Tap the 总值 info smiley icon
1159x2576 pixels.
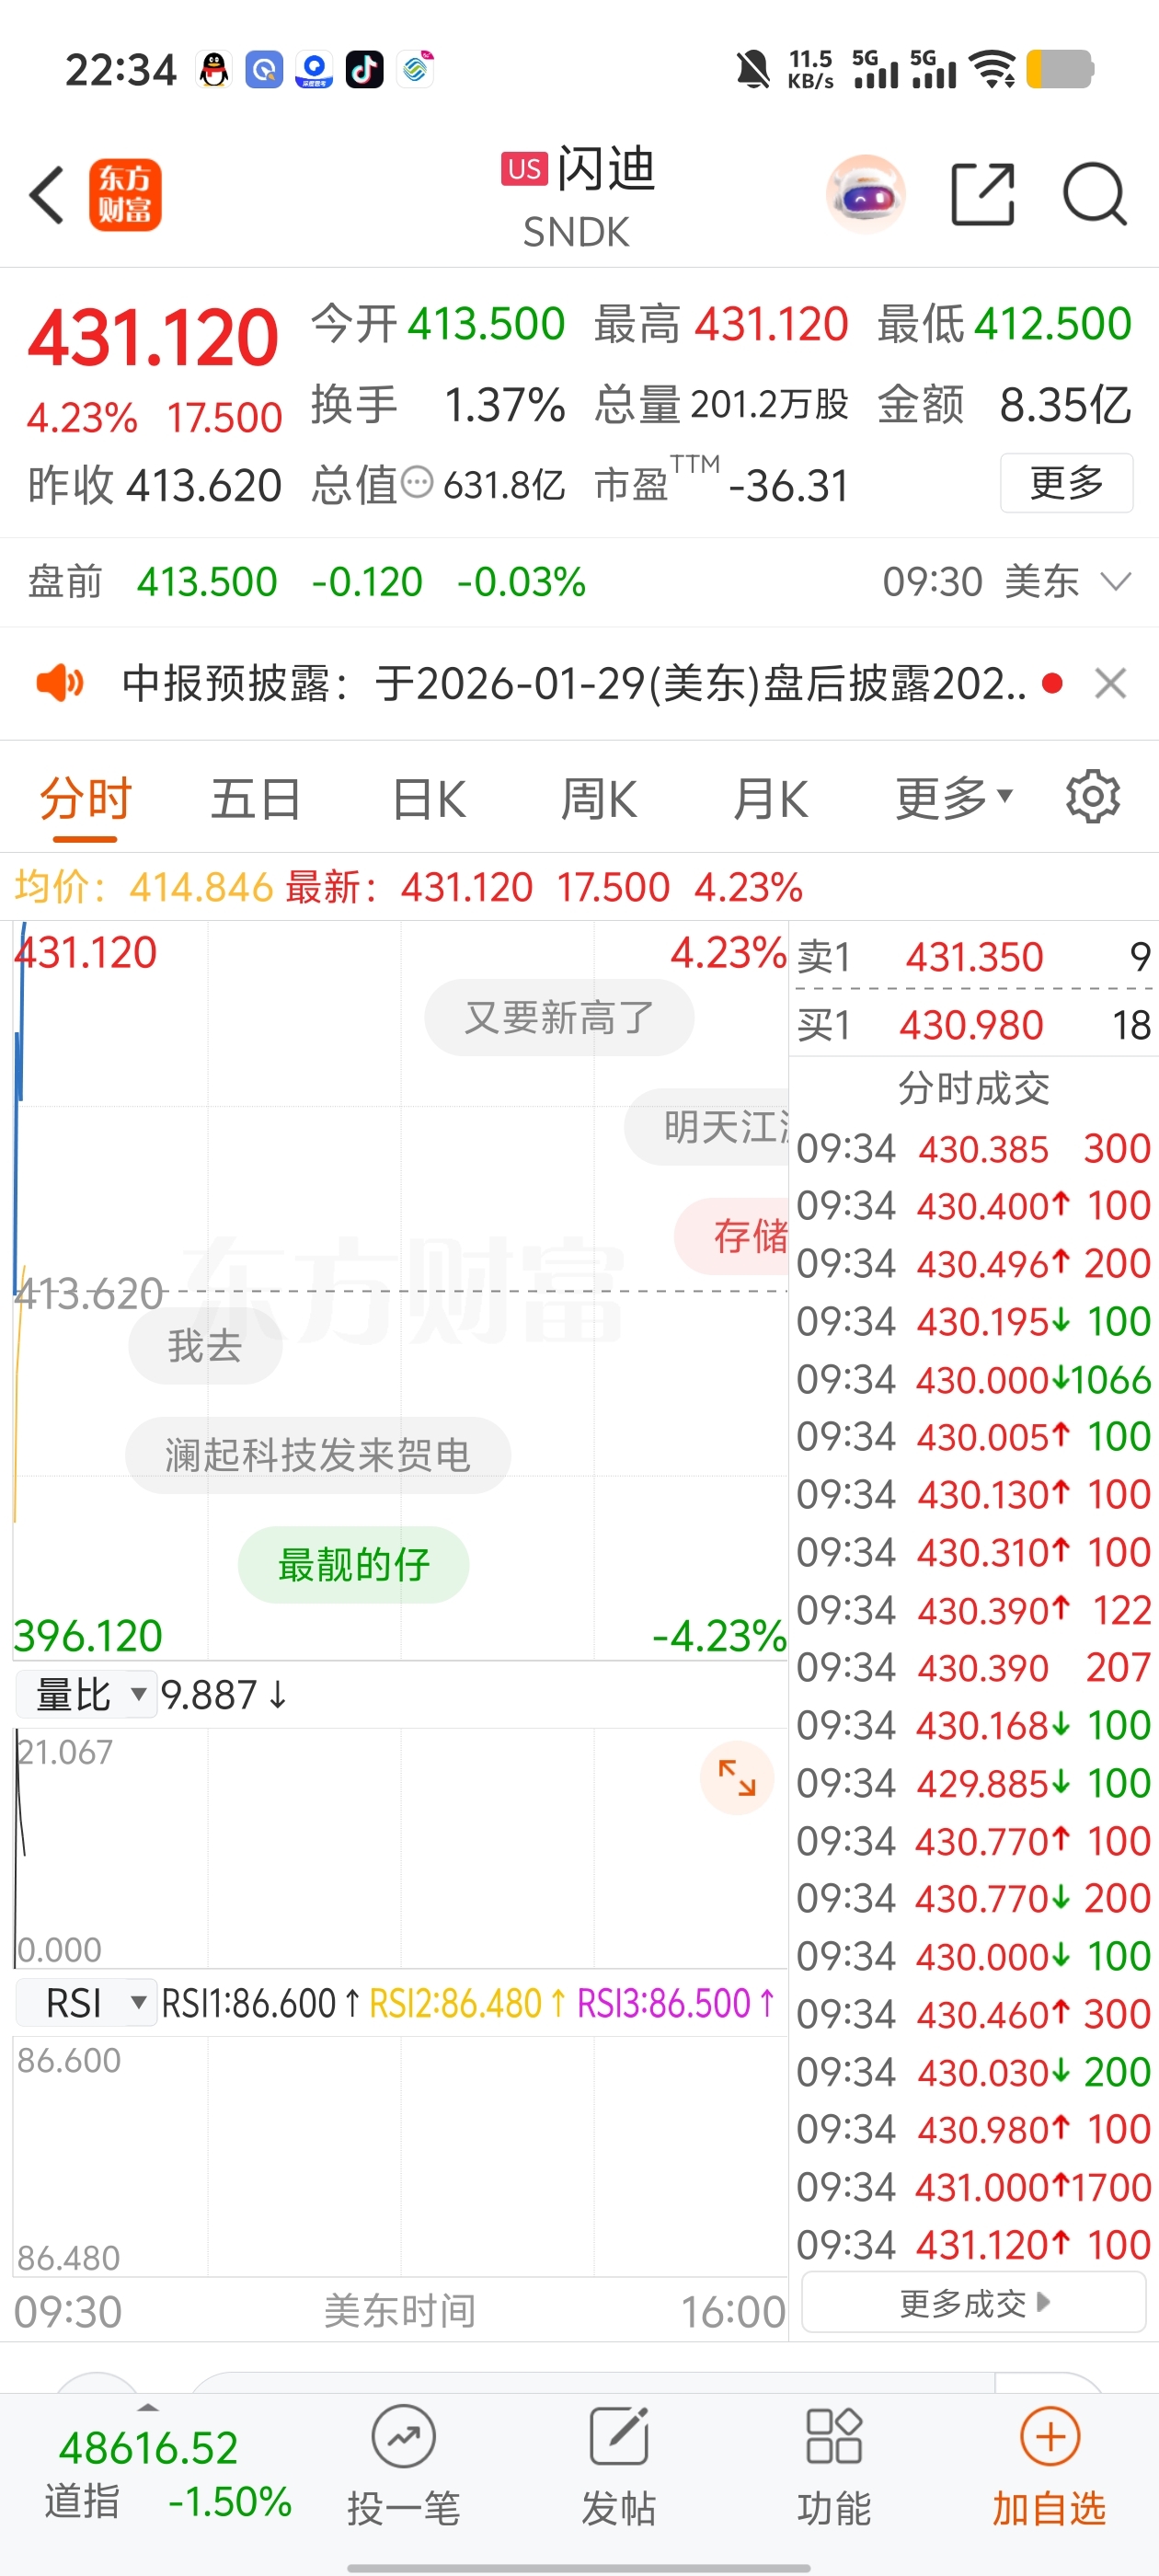point(417,483)
